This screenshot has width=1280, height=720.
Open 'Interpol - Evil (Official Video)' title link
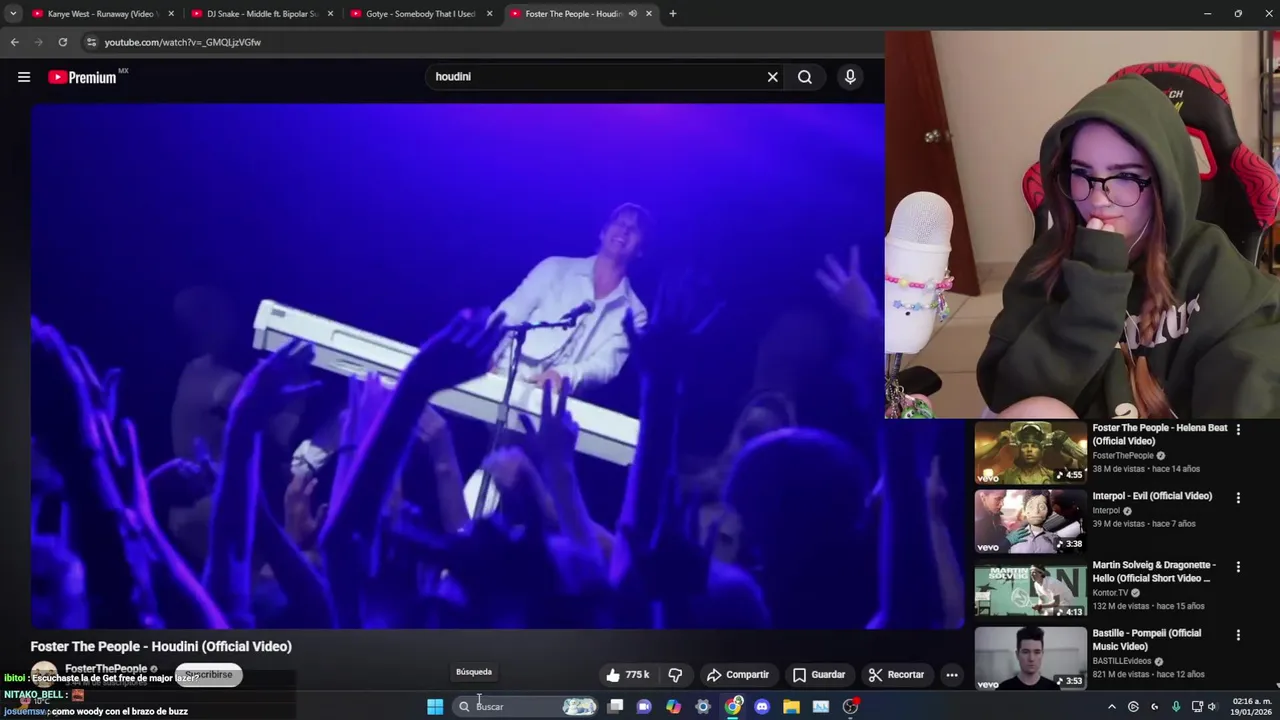pyautogui.click(x=1152, y=496)
